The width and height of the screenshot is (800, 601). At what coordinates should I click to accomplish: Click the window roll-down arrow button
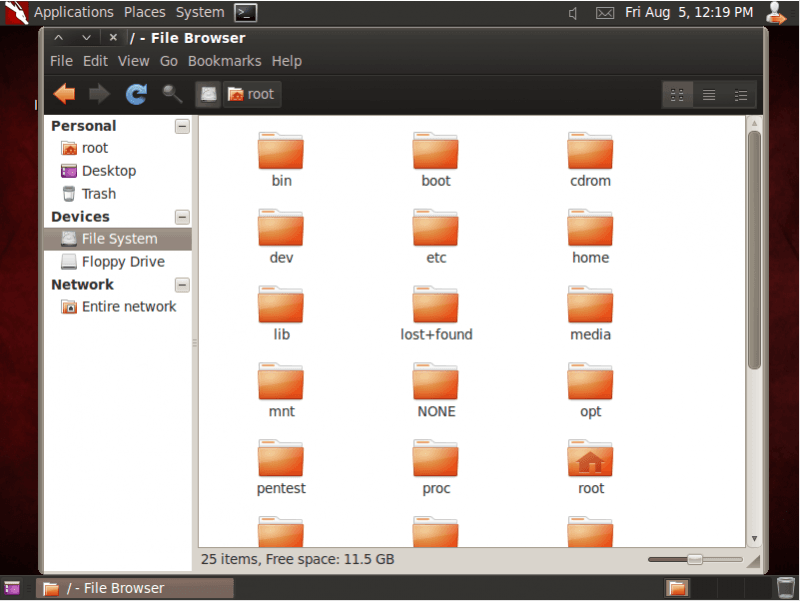click(86, 38)
